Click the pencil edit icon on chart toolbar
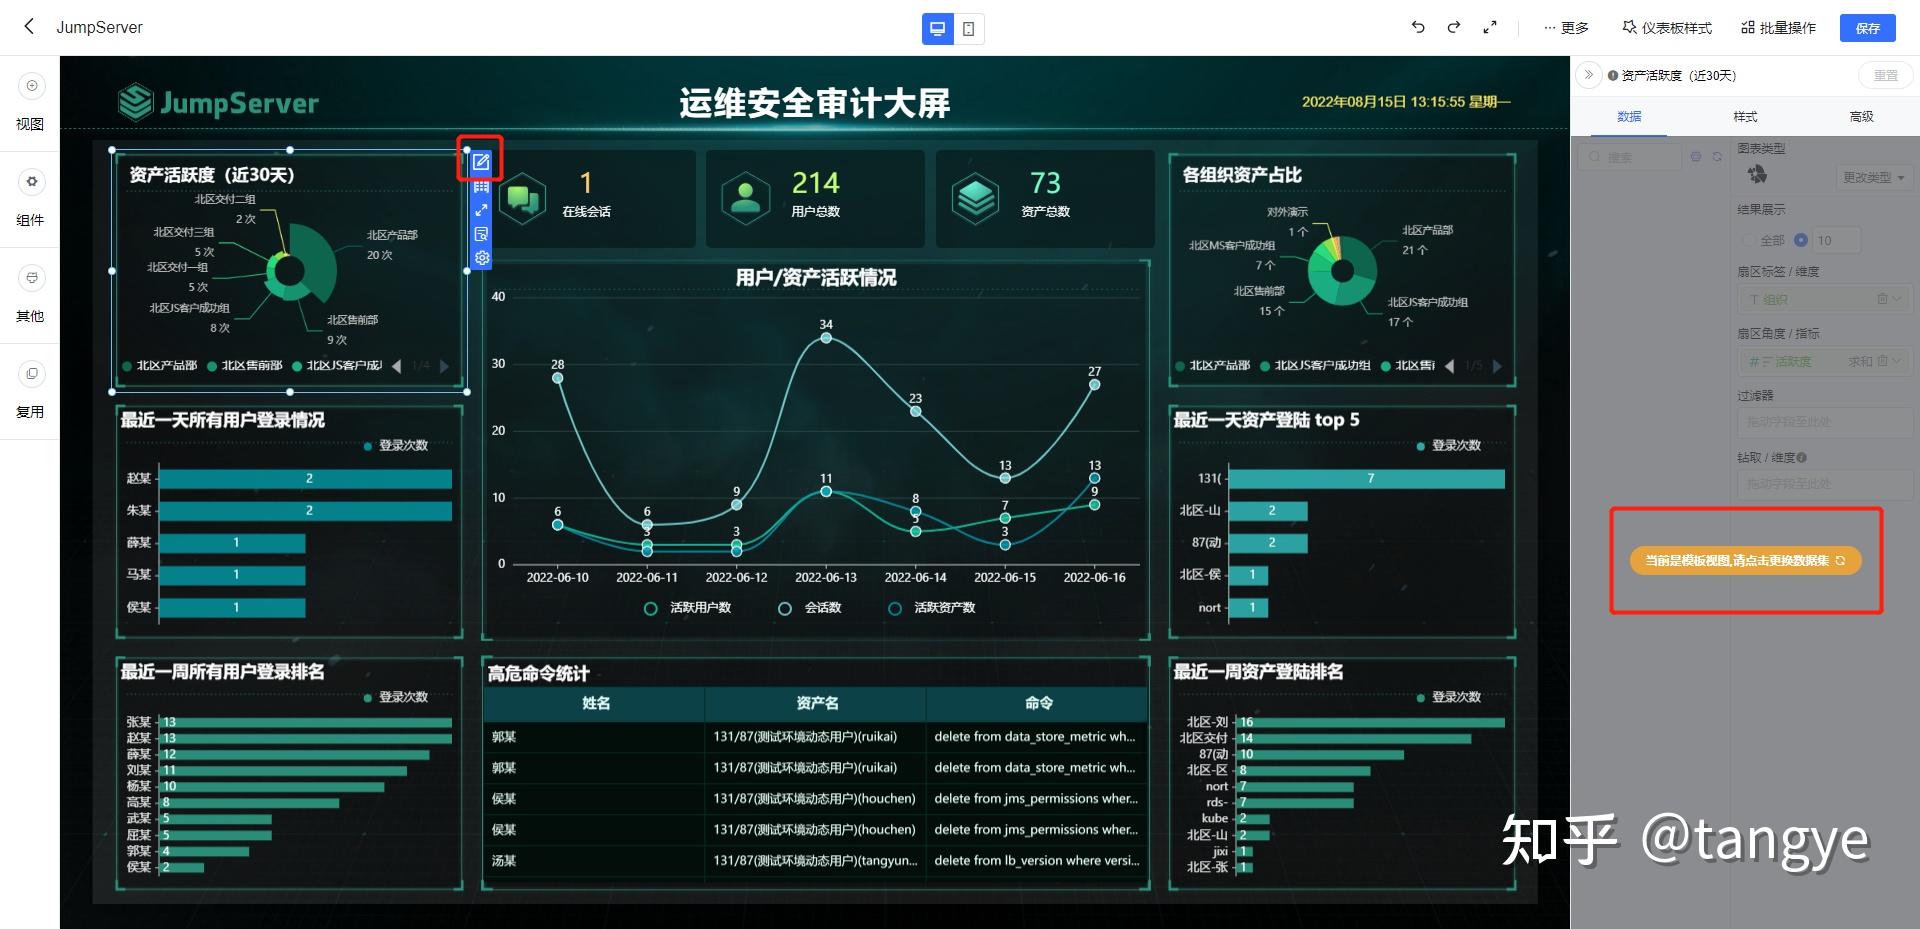Screen dimensions: 1920x929 coord(482,161)
